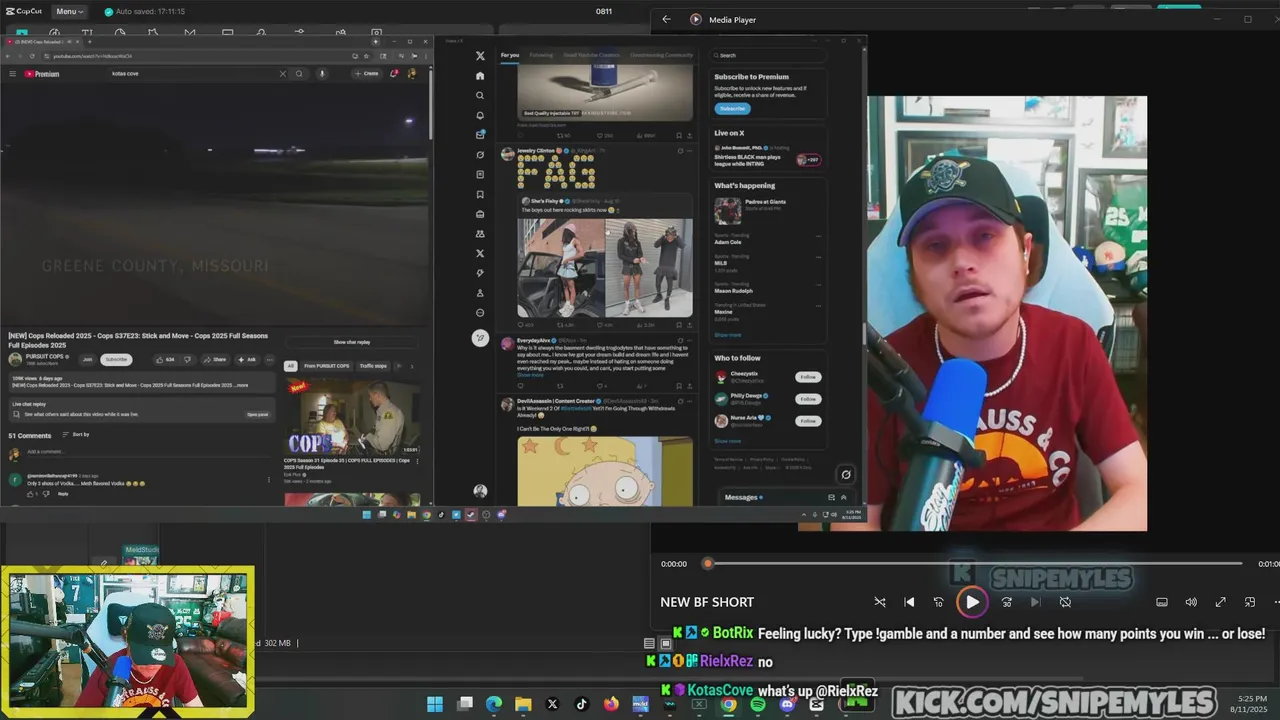Open COPS Season 31 Episode 25 thumbnail

pos(351,417)
